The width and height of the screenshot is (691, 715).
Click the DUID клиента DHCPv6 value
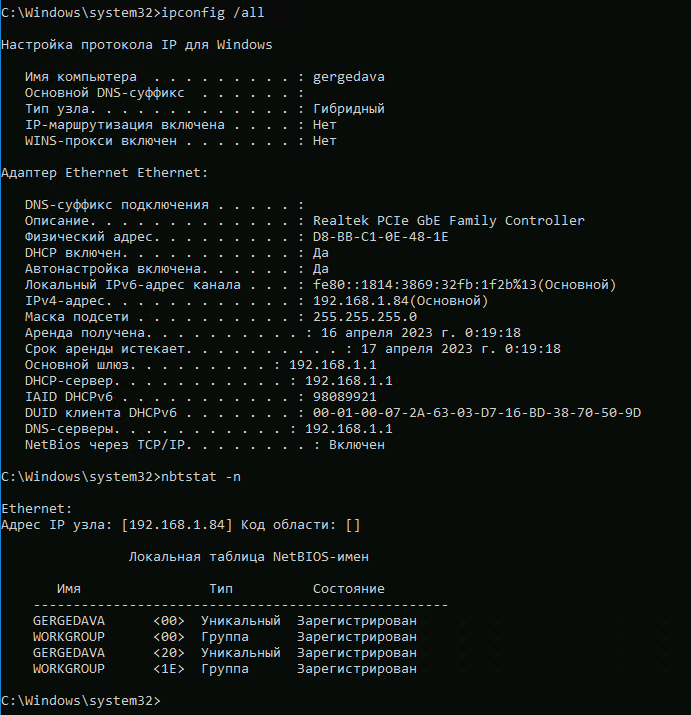(476, 413)
